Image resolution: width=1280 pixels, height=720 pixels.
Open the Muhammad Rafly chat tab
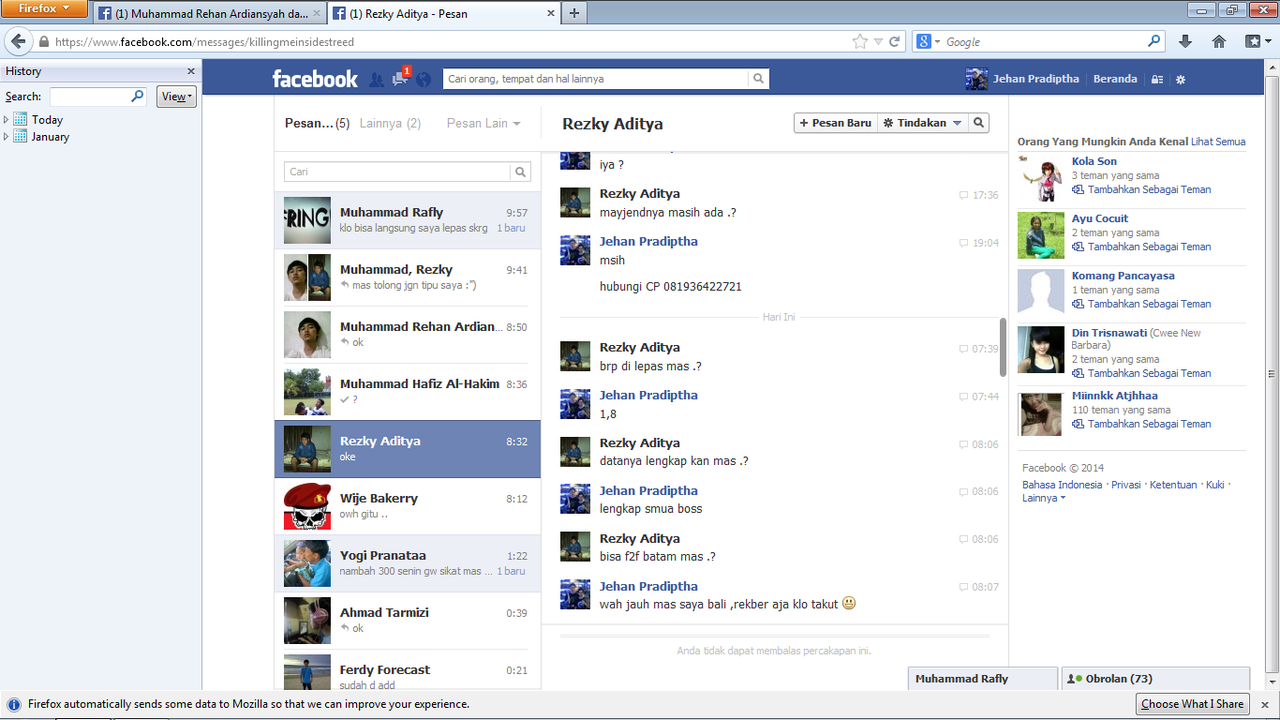click(982, 679)
